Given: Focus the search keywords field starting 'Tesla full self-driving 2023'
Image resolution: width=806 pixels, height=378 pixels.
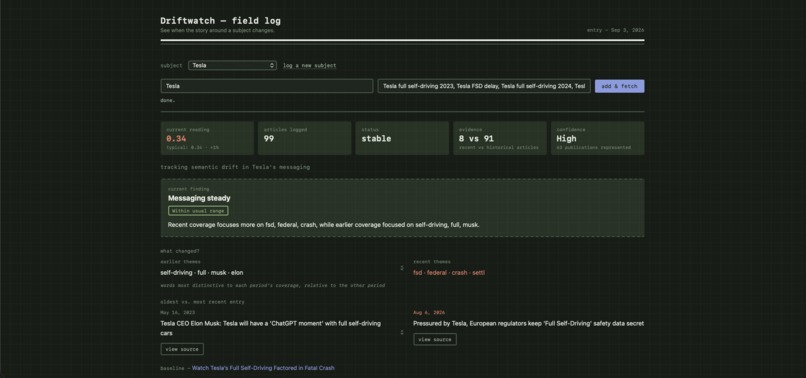Looking at the screenshot, I should coord(484,86).
